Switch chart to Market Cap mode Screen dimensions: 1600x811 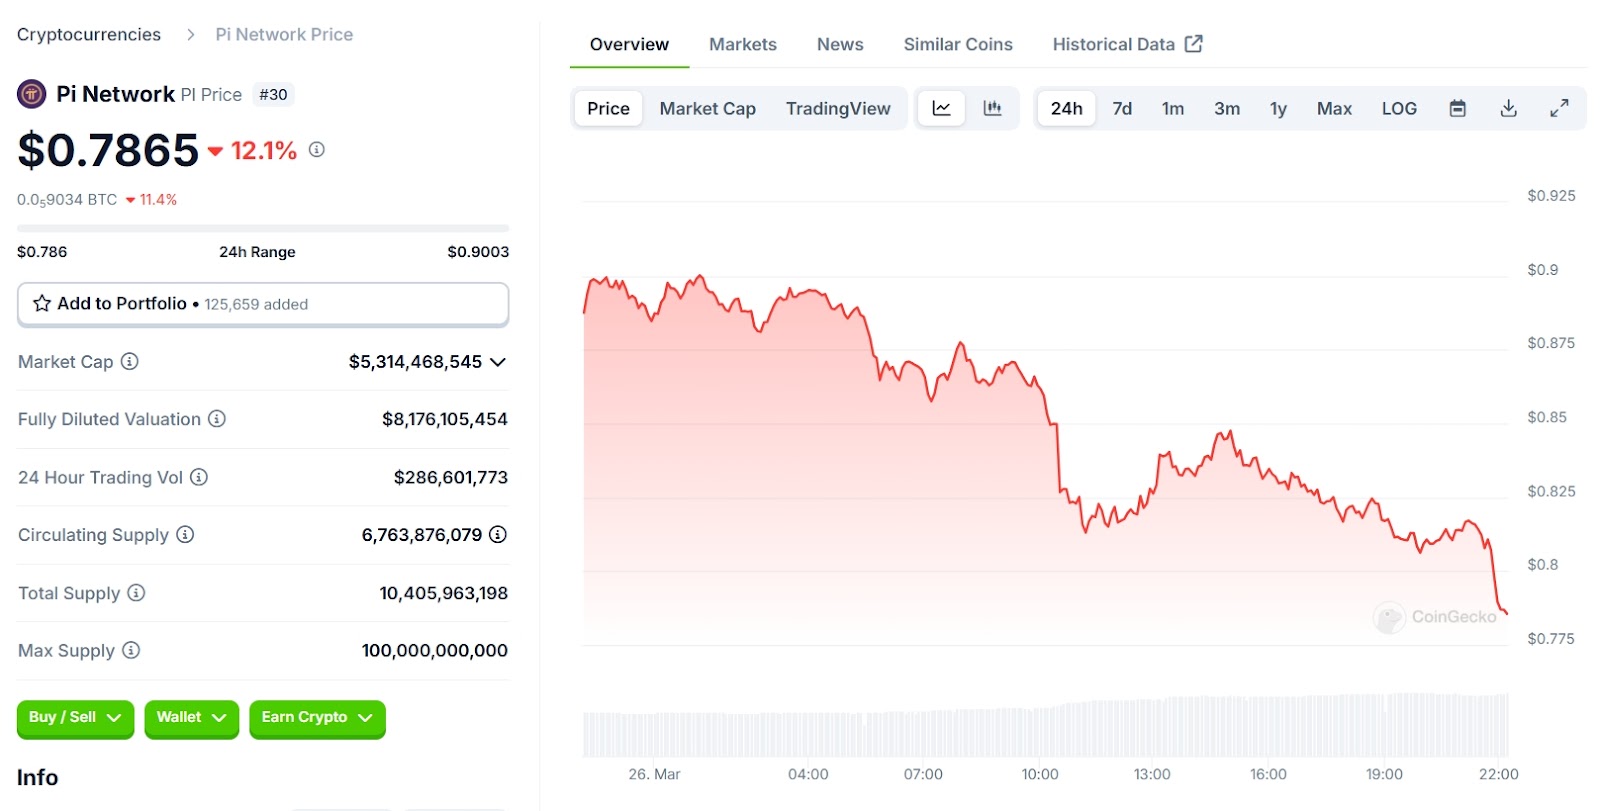point(707,108)
